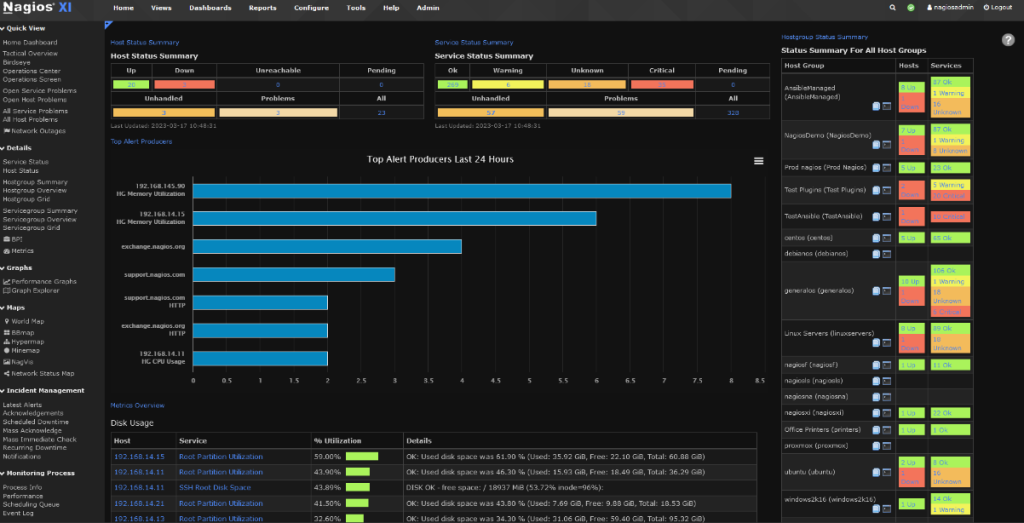Click the yellow Warning count in Service Status
1024x523 pixels.
[507, 84]
